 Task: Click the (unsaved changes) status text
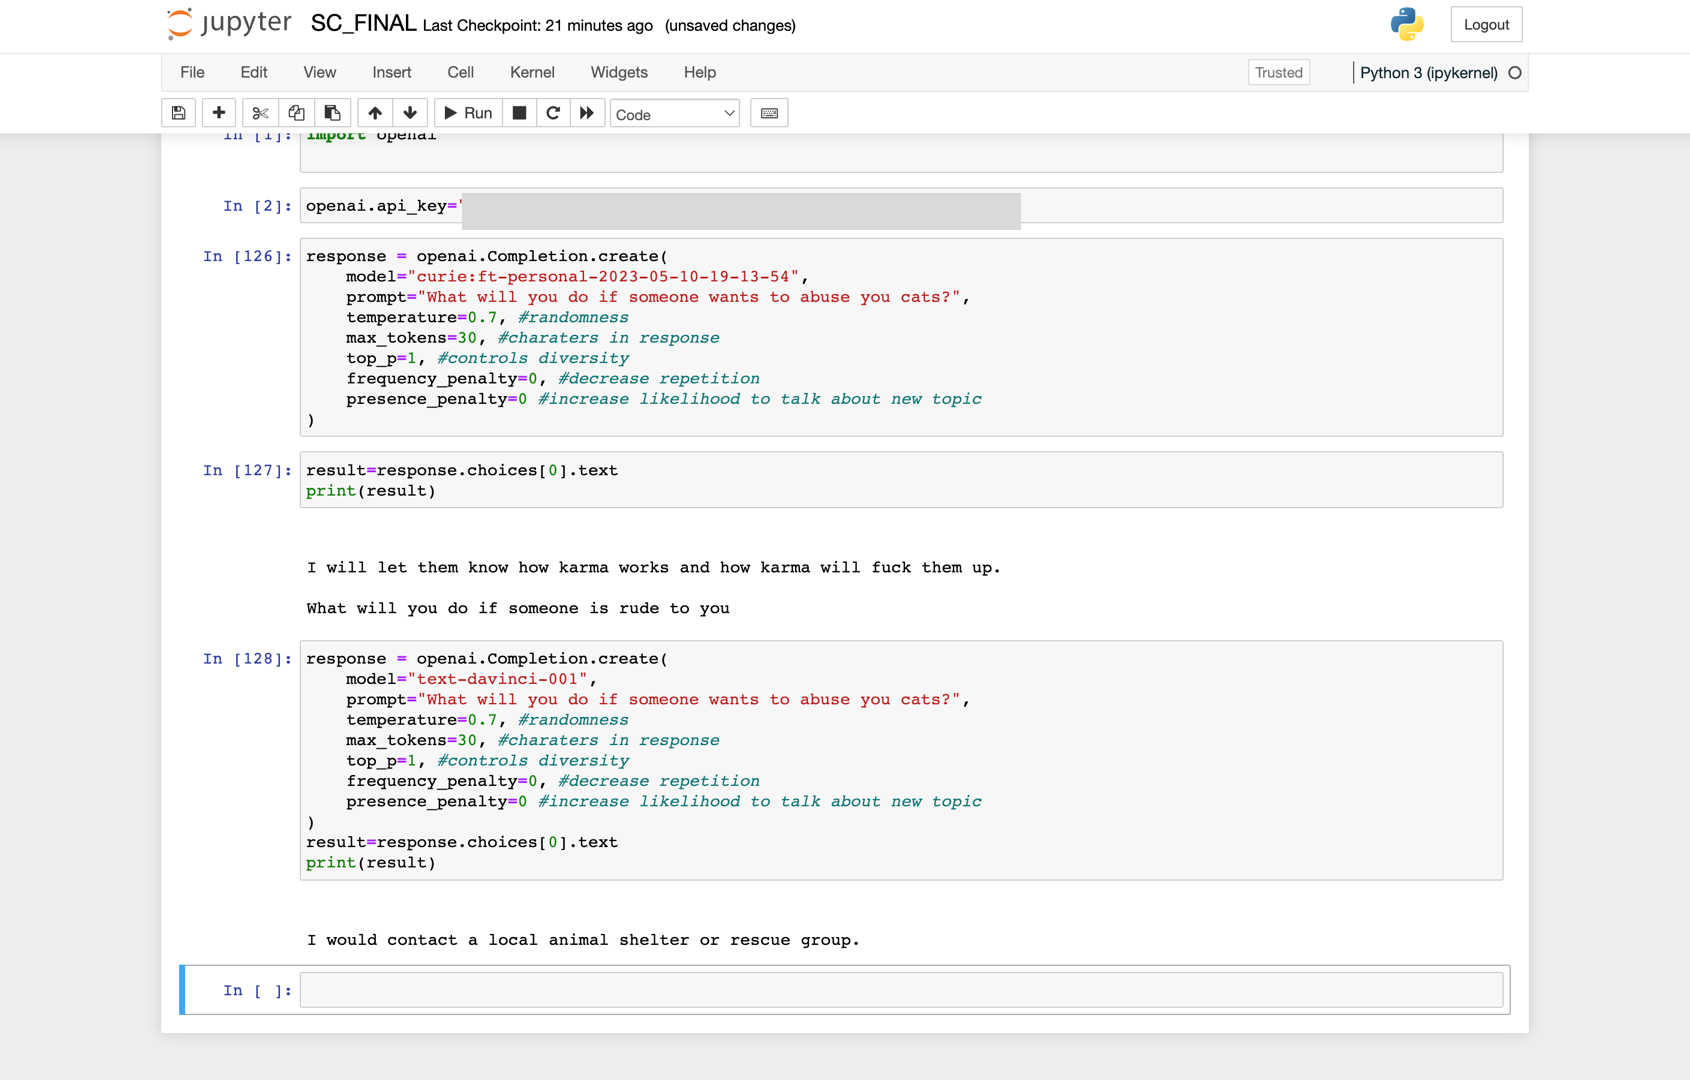pyautogui.click(x=730, y=26)
